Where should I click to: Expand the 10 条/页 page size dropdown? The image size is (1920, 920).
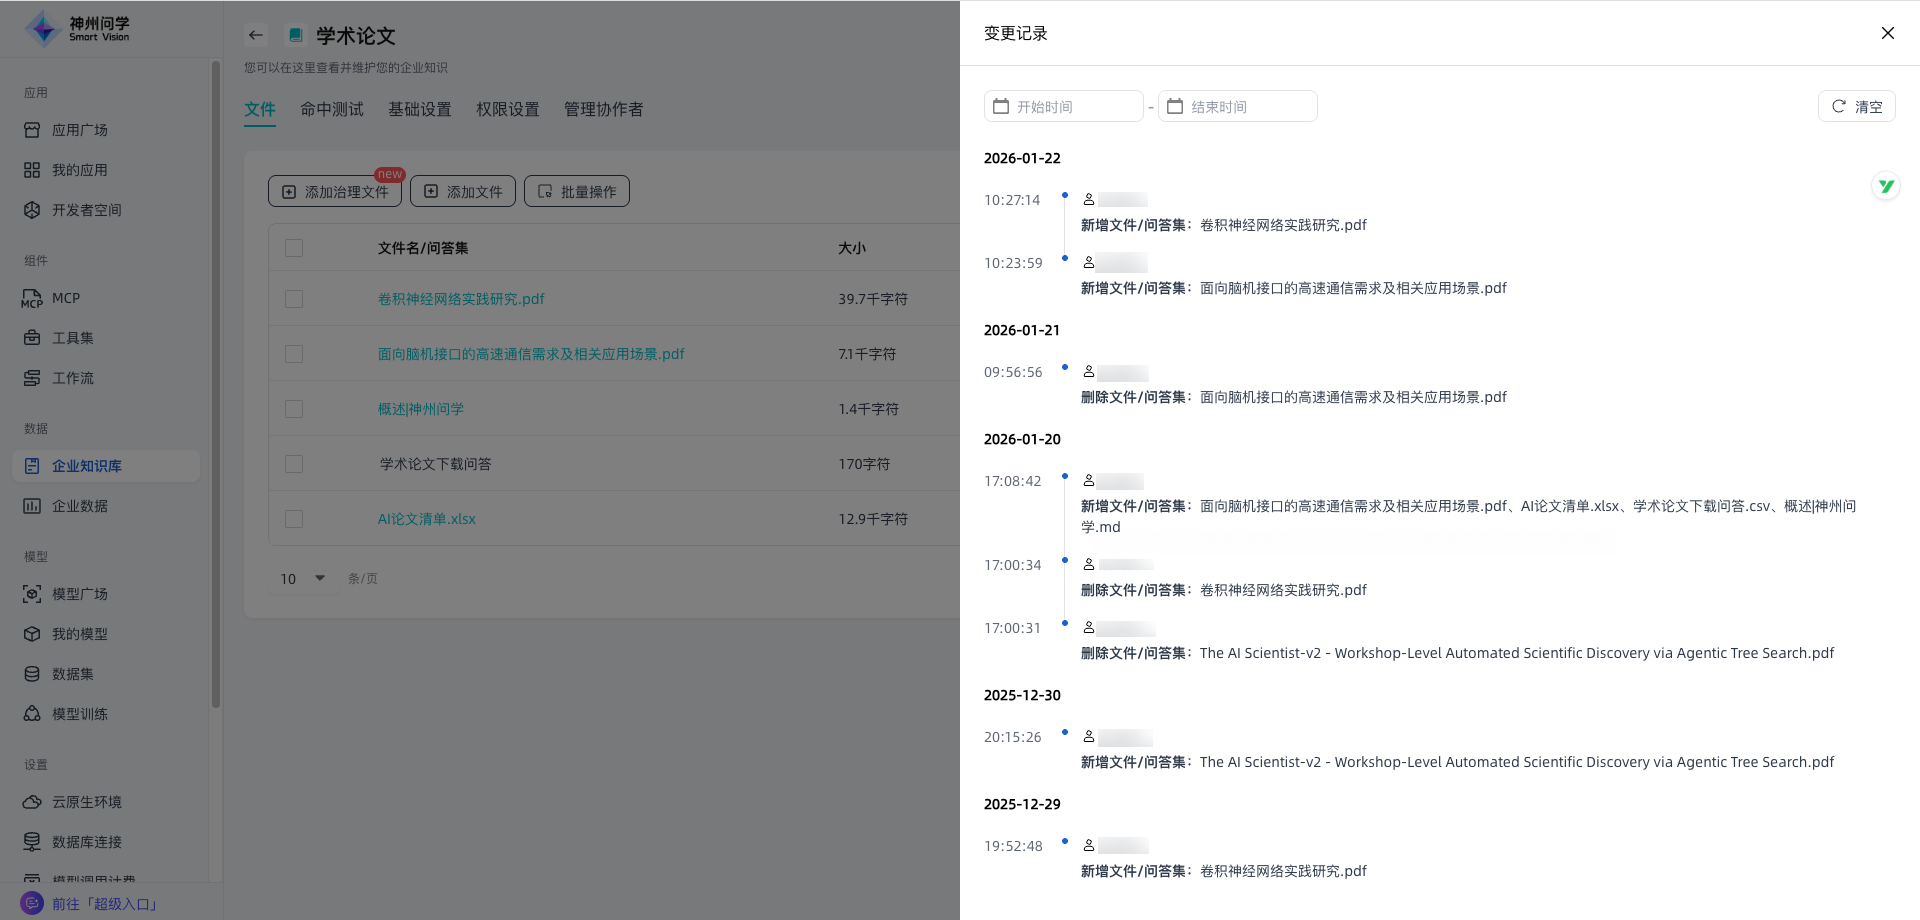(304, 578)
